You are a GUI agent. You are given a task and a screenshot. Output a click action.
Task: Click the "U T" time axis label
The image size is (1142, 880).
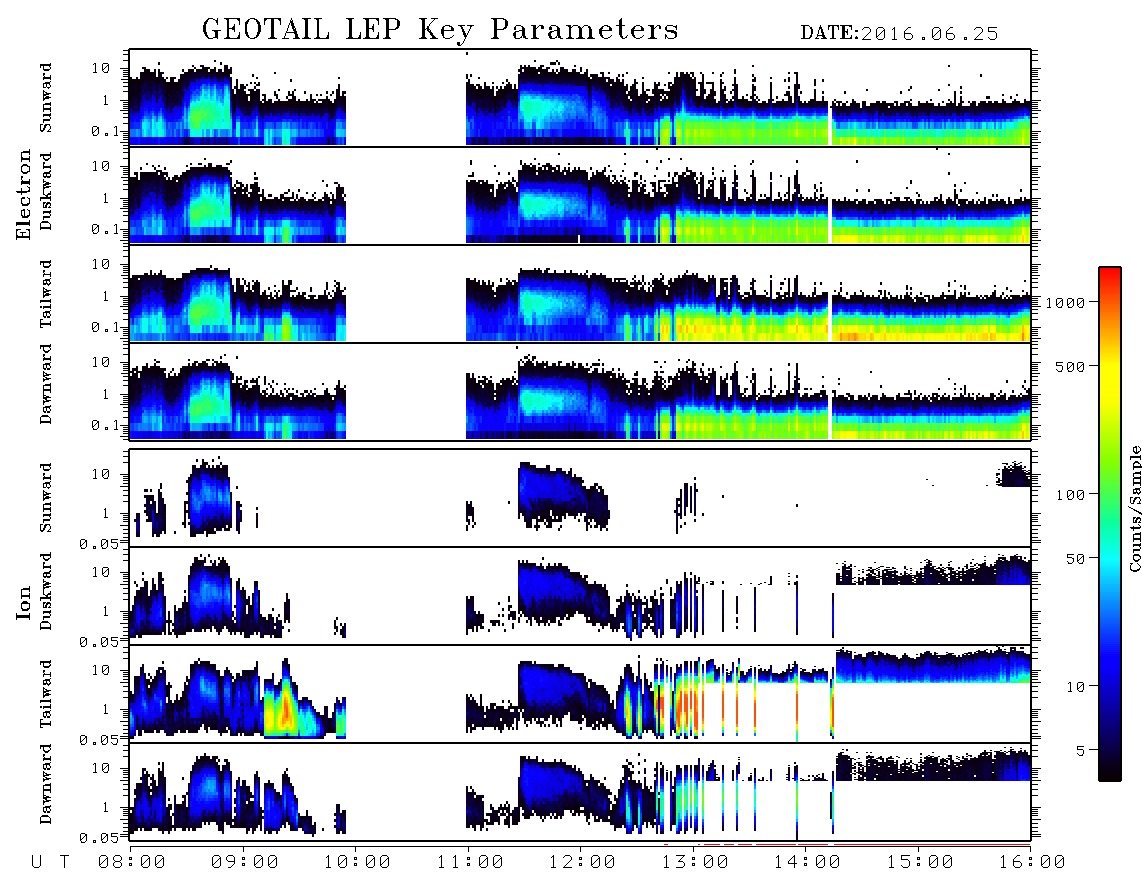tap(50, 862)
